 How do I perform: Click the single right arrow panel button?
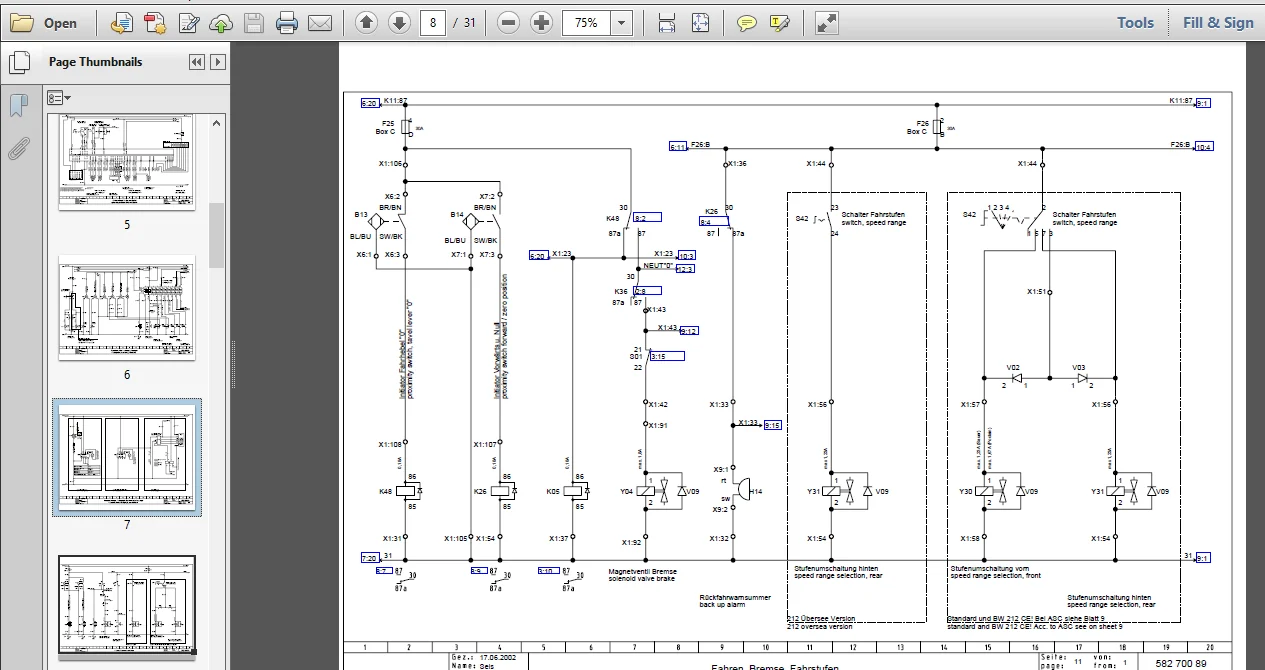tap(217, 62)
